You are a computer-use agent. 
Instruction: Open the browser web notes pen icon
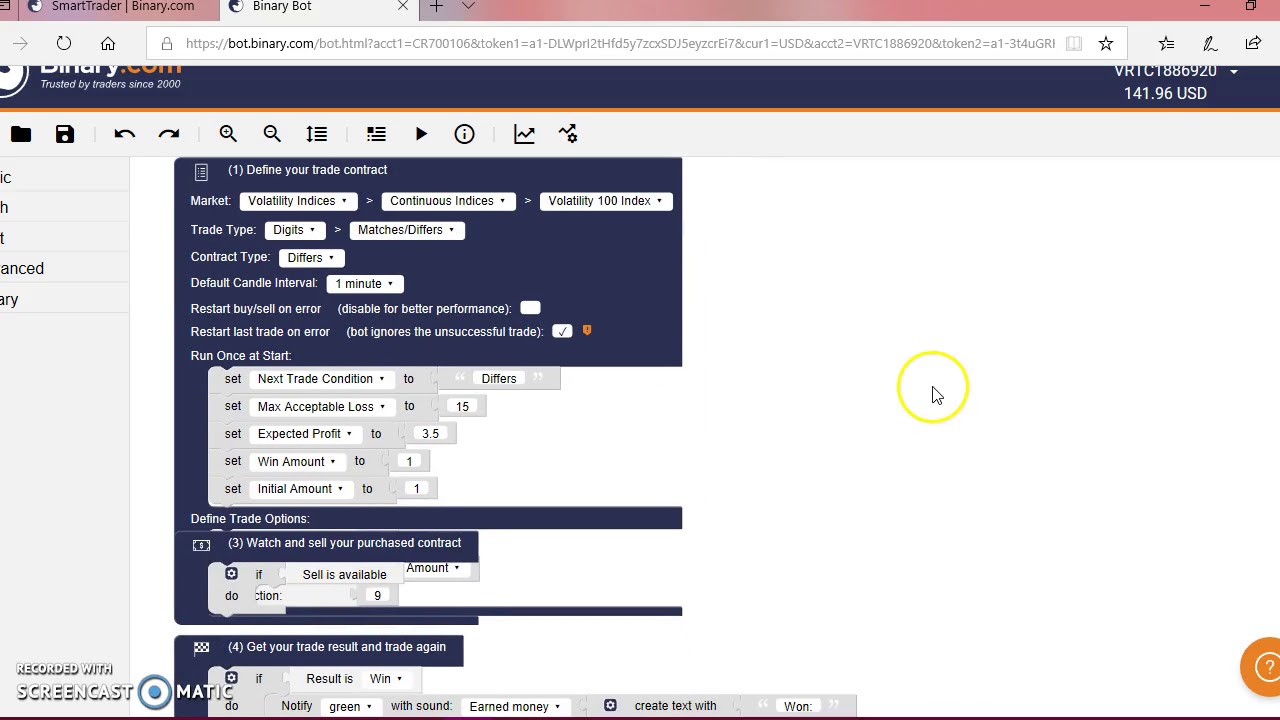[1209, 43]
